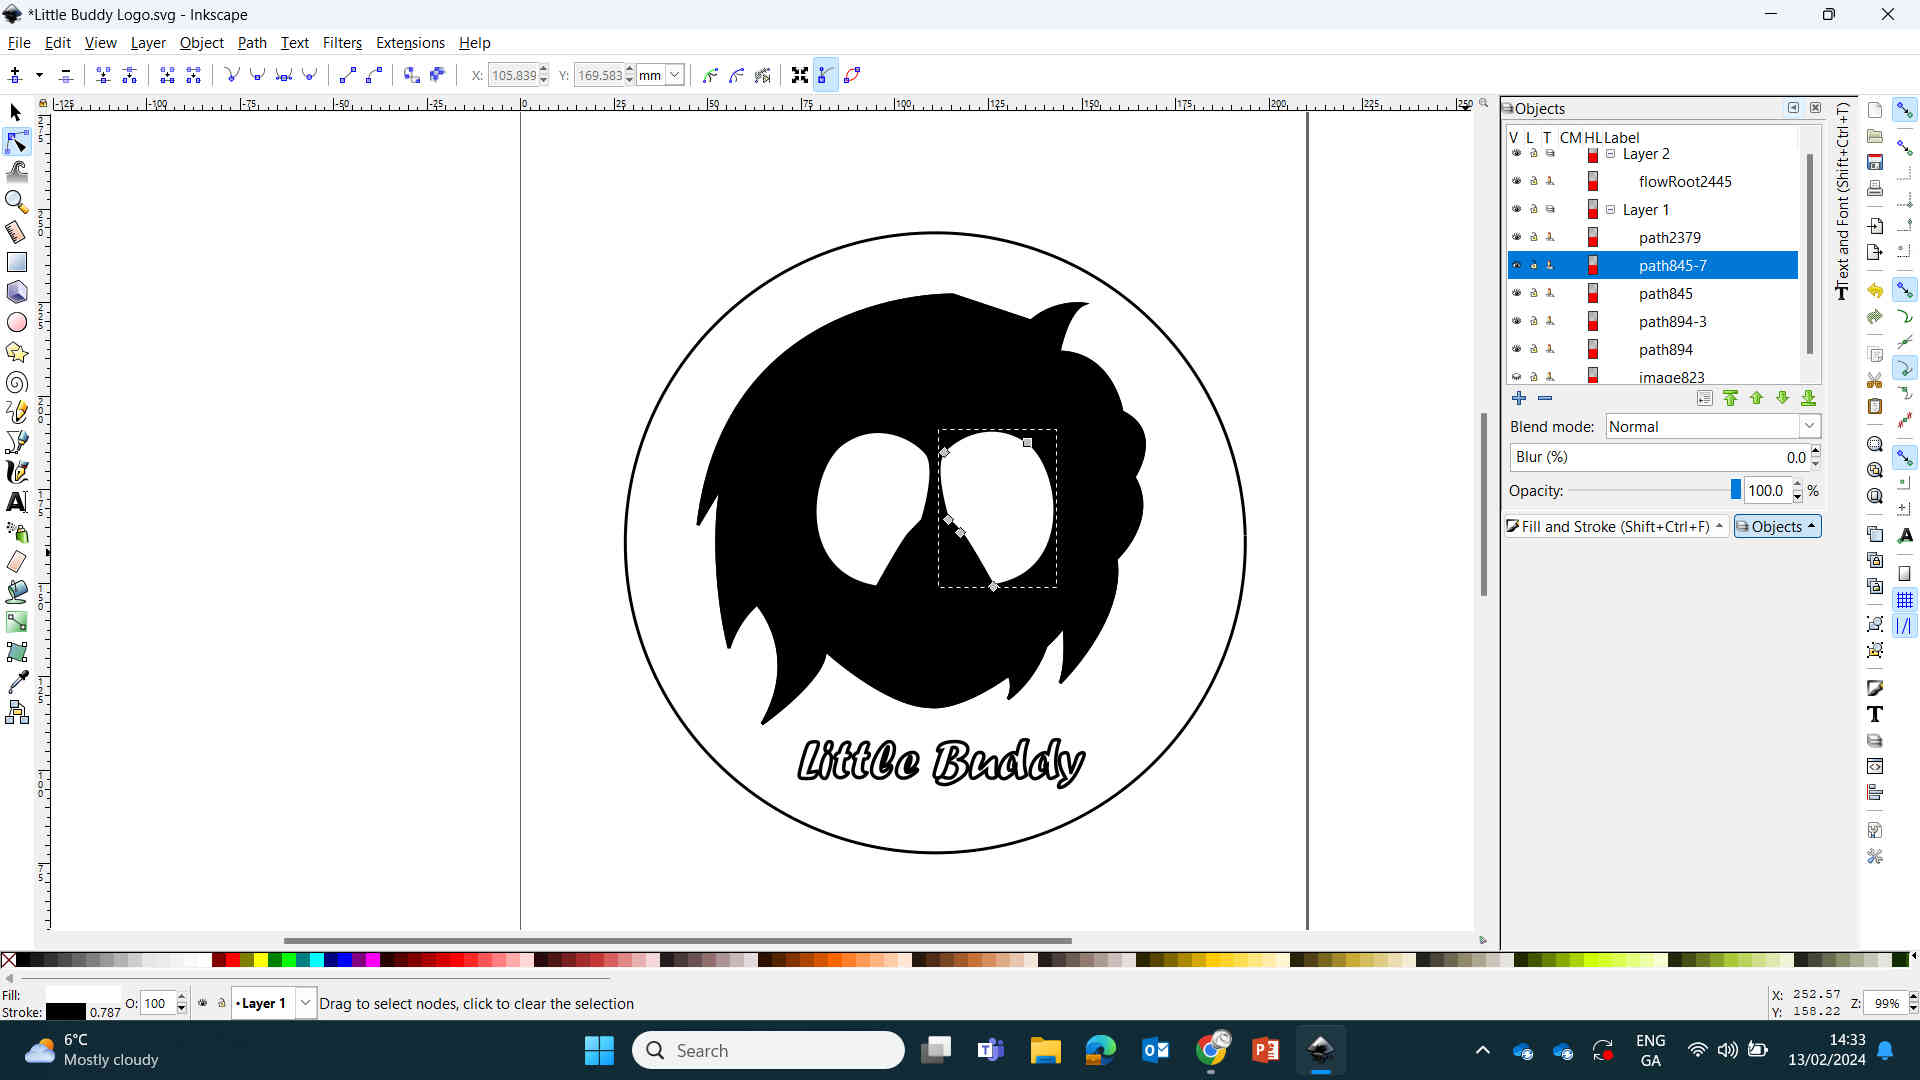The height and width of the screenshot is (1080, 1920).
Task: Select the Eraser tool
Action: tap(16, 562)
